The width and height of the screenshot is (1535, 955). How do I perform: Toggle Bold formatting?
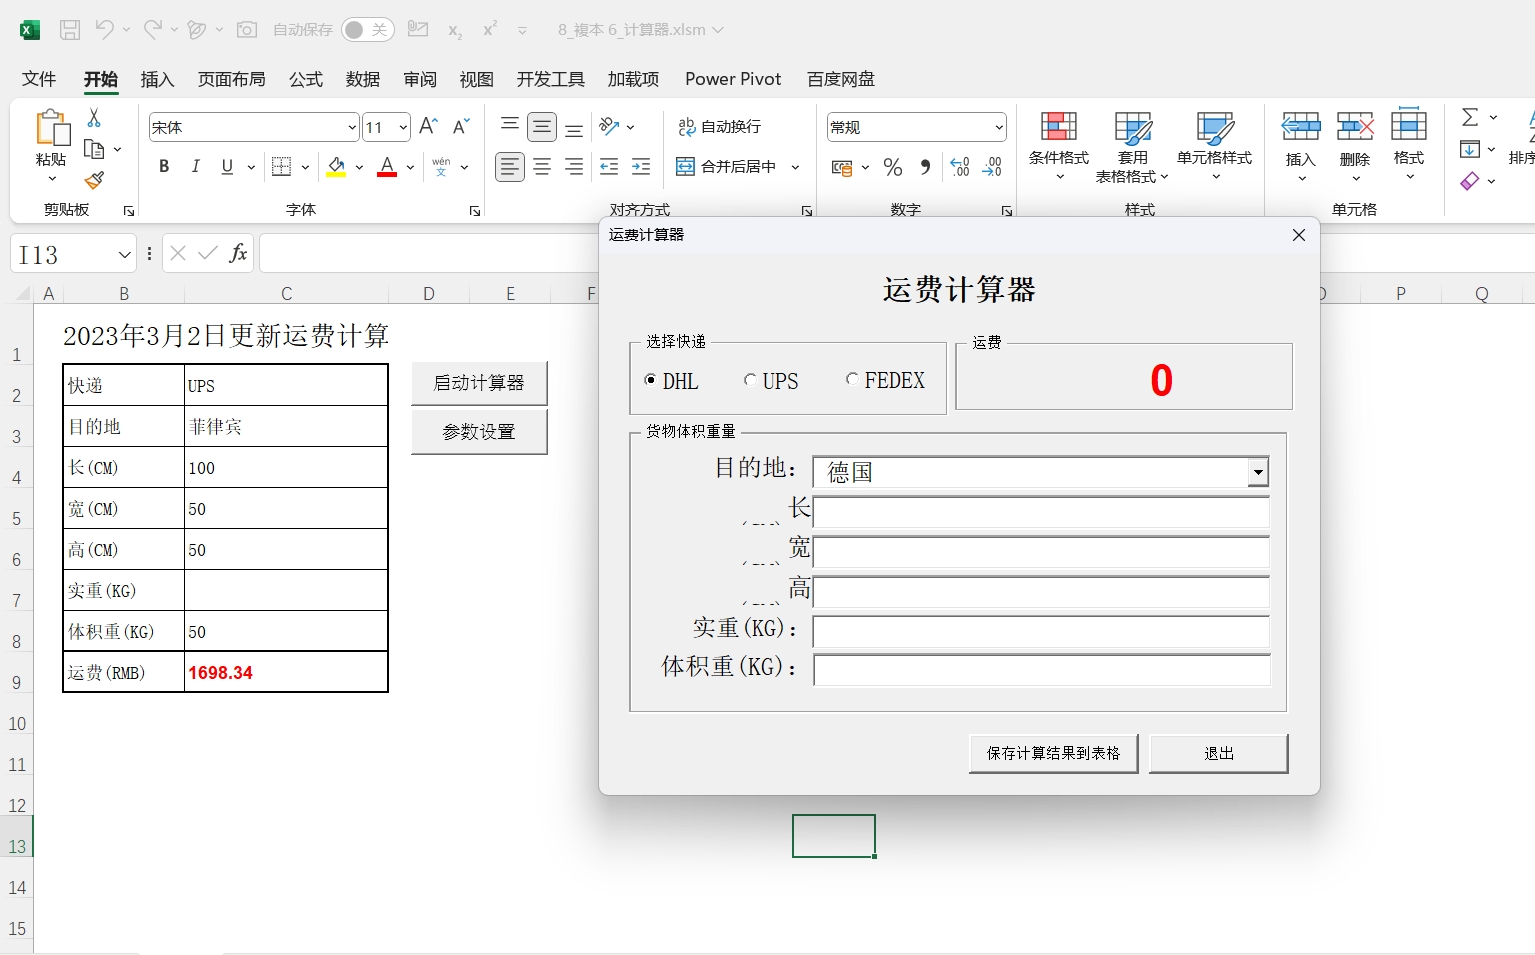click(164, 167)
